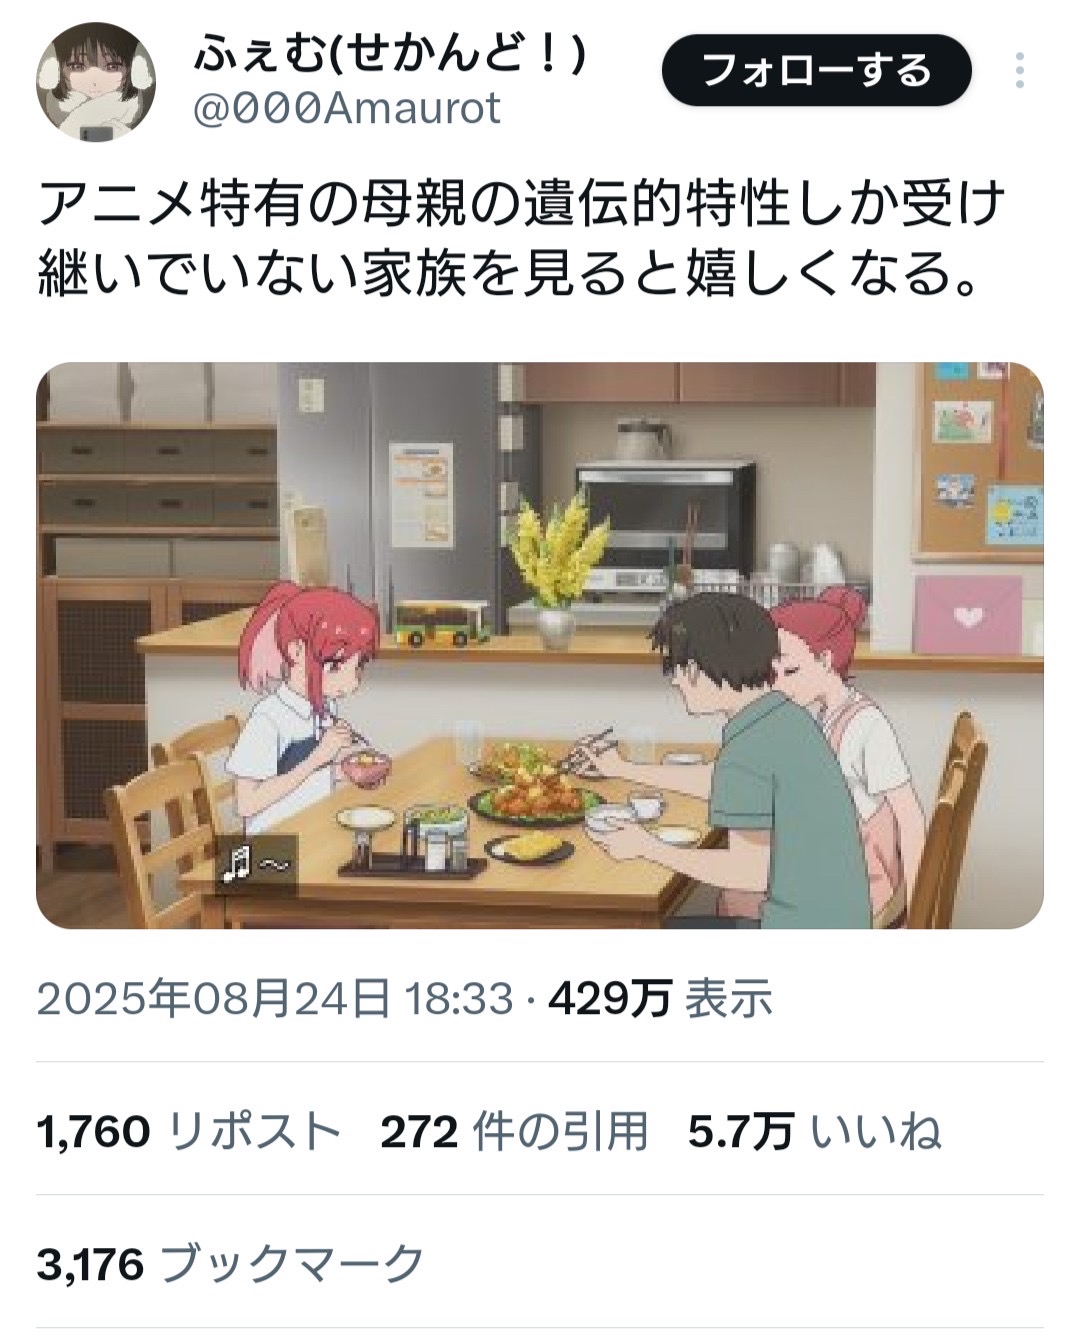Image resolution: width=1080 pixels, height=1340 pixels.
Task: Click the 2025年08月24日 18:33 timestamp
Action: 275,998
